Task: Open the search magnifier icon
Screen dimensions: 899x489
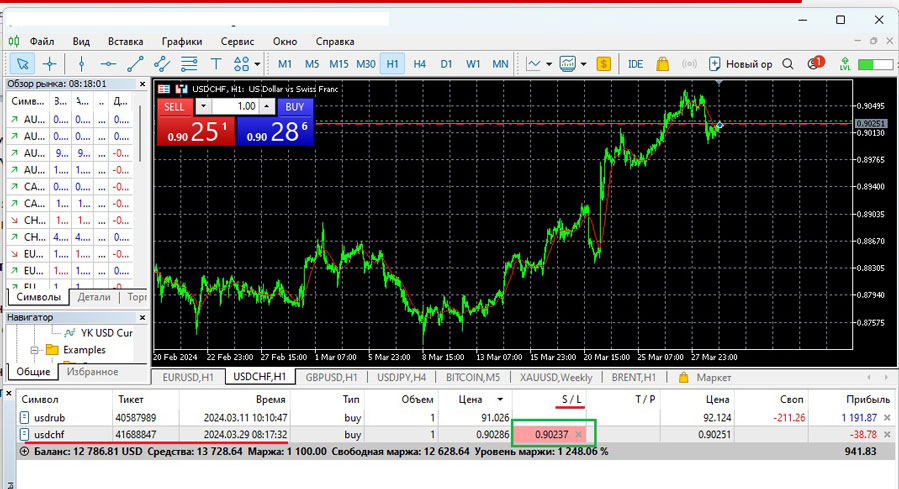Action: pyautogui.click(x=788, y=64)
